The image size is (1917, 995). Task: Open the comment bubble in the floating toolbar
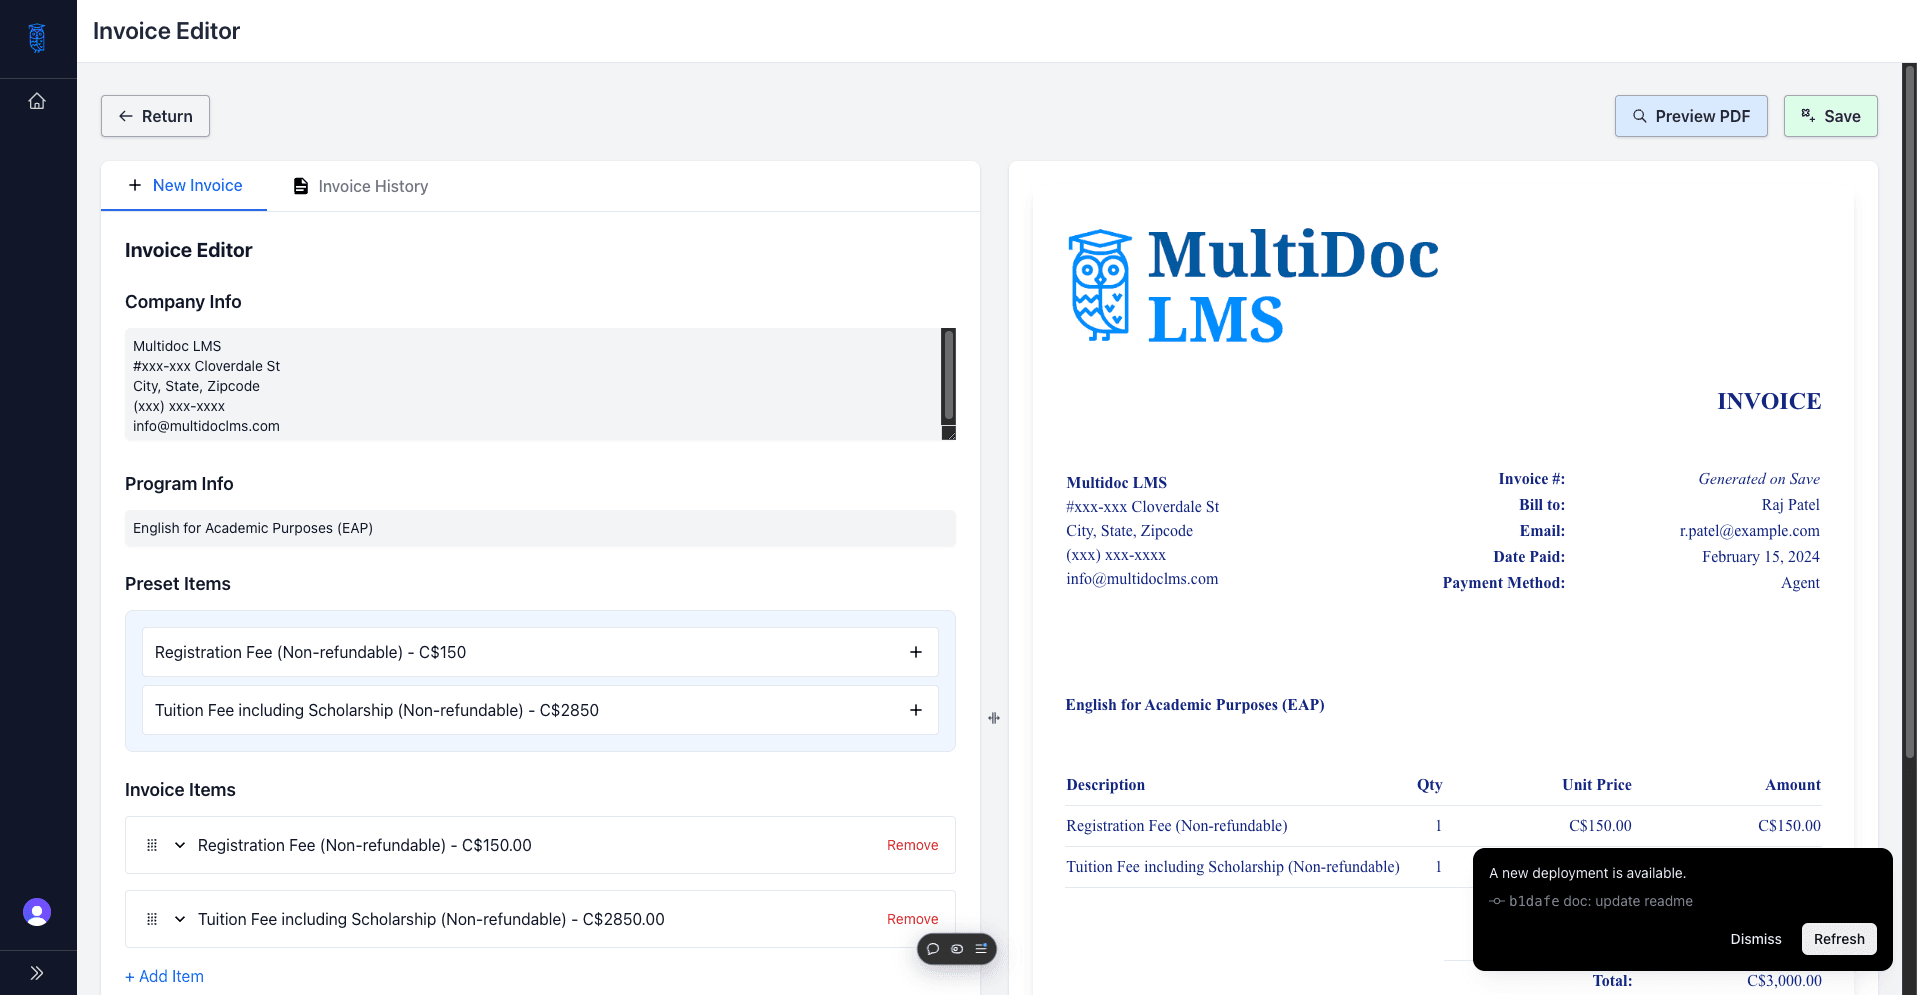click(x=933, y=948)
